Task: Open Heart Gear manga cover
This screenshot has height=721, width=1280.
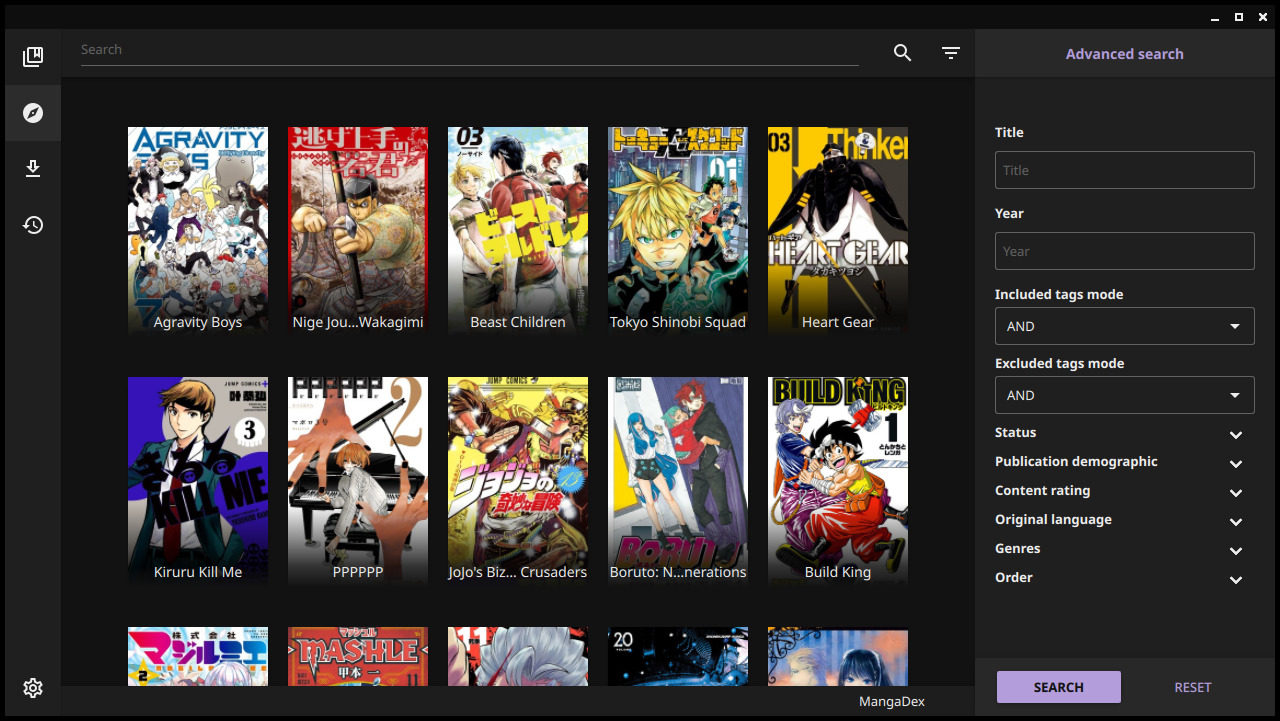Action: pyautogui.click(x=838, y=230)
